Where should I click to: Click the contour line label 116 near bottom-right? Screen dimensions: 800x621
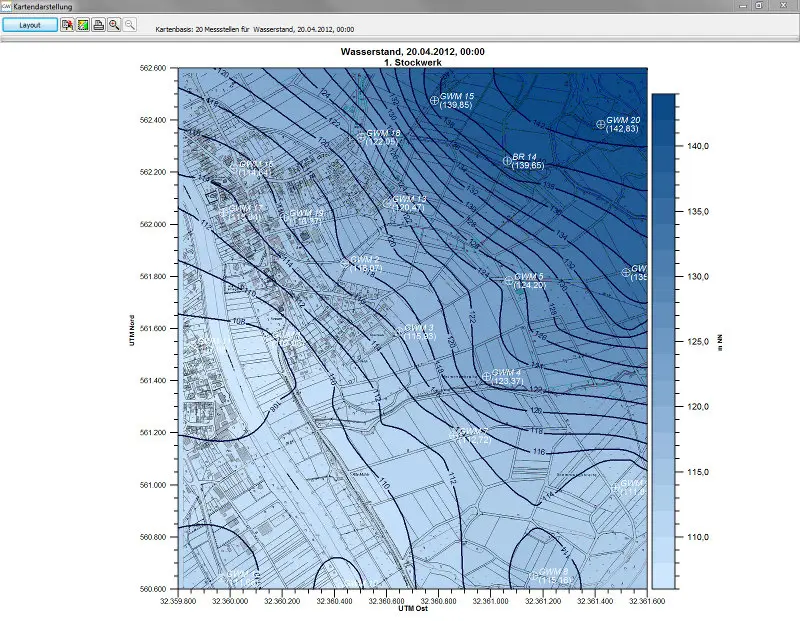tap(539, 452)
